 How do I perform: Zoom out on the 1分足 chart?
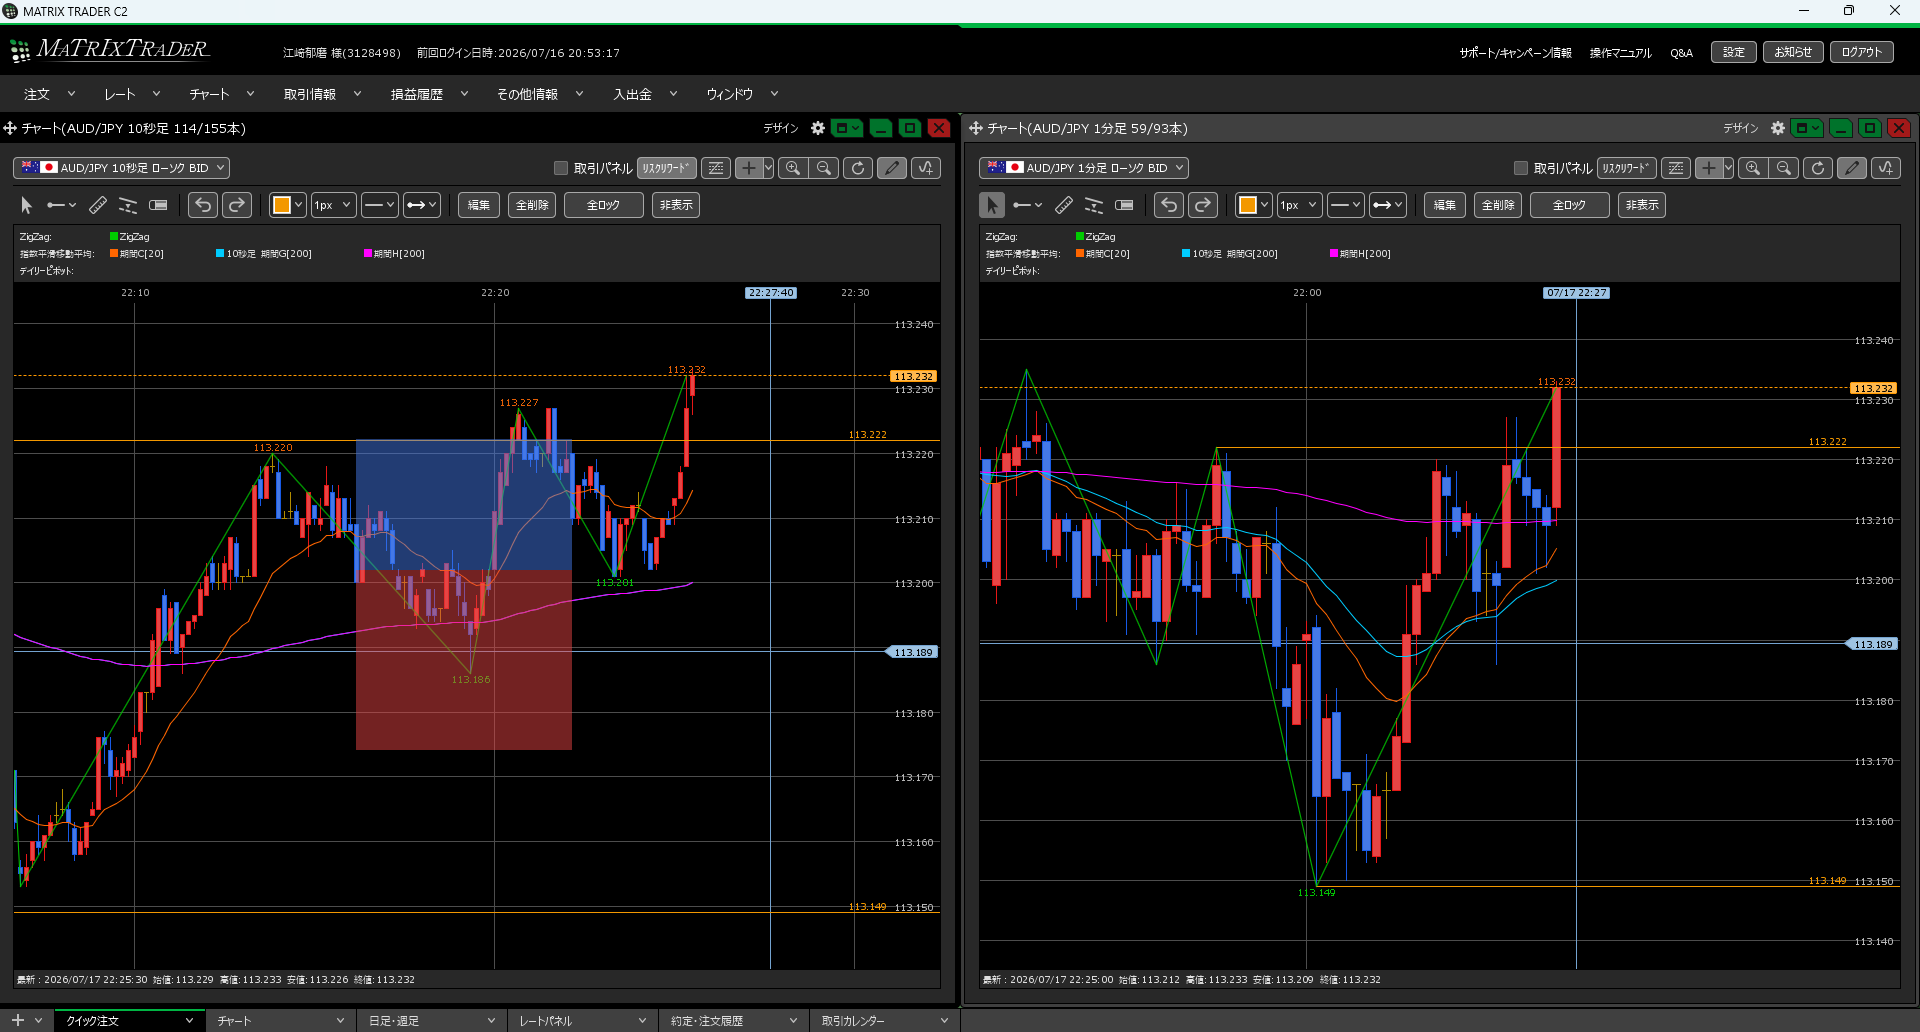1784,168
